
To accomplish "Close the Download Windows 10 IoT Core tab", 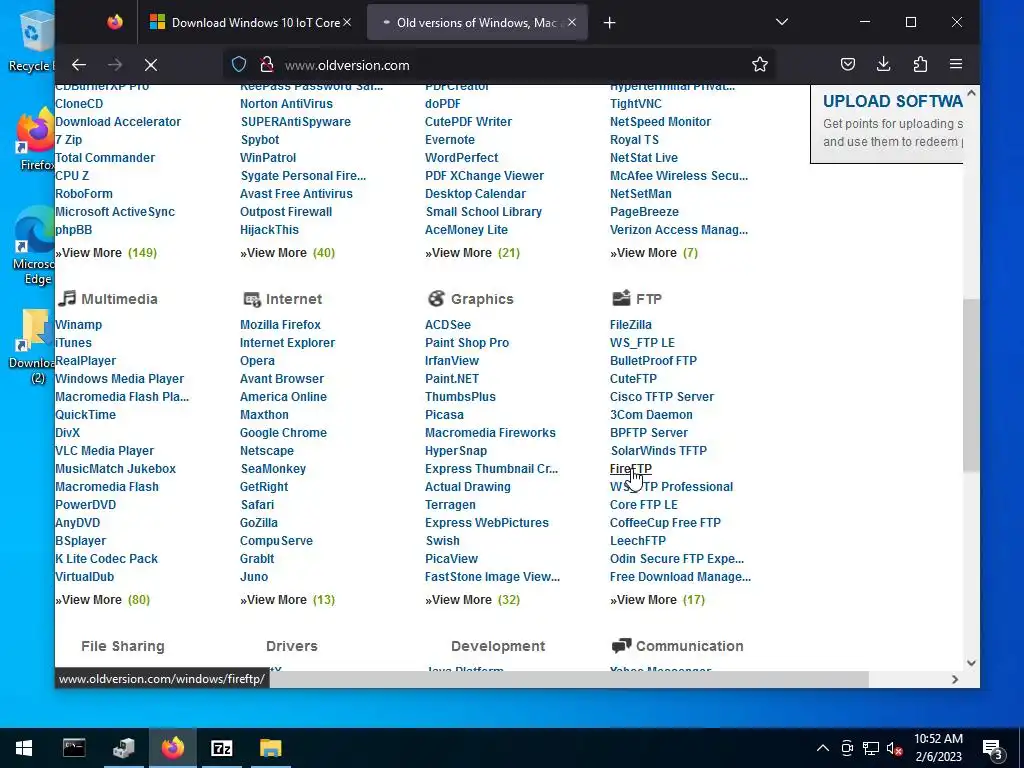I will point(347,23).
